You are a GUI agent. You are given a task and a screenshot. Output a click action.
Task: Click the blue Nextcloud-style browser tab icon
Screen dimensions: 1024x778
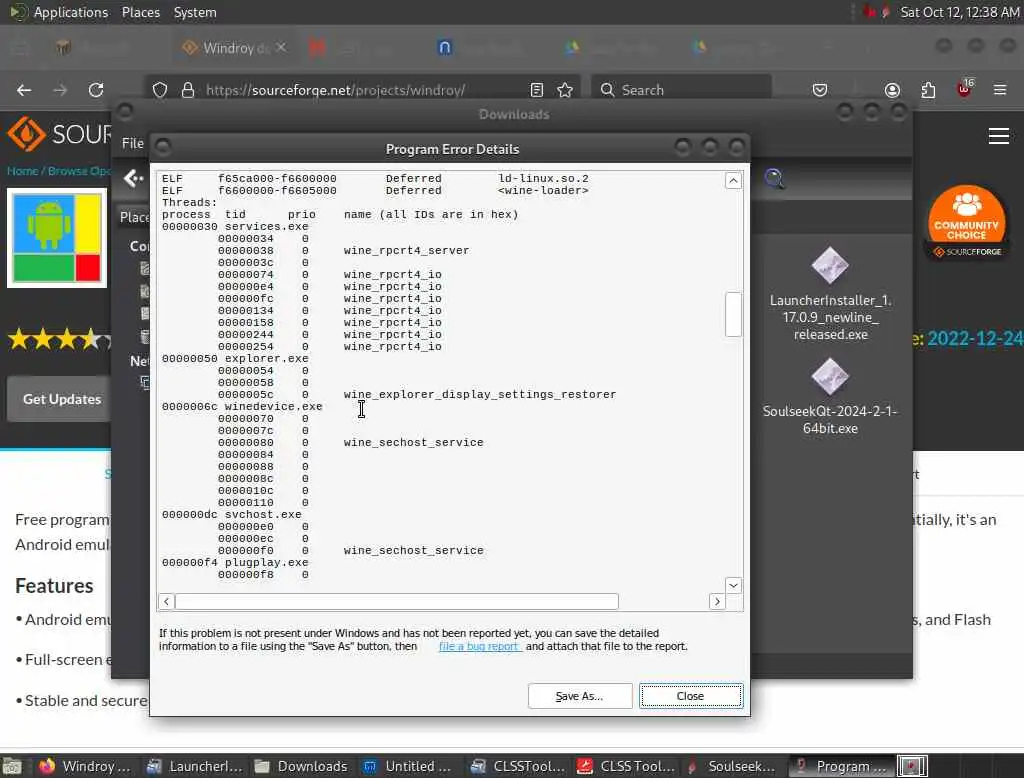pyautogui.click(x=444, y=47)
